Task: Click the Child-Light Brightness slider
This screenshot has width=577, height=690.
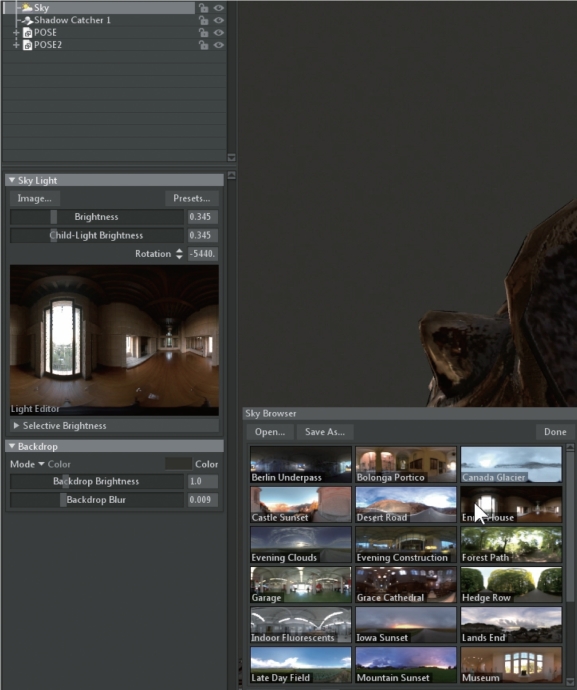Action: click(96, 235)
